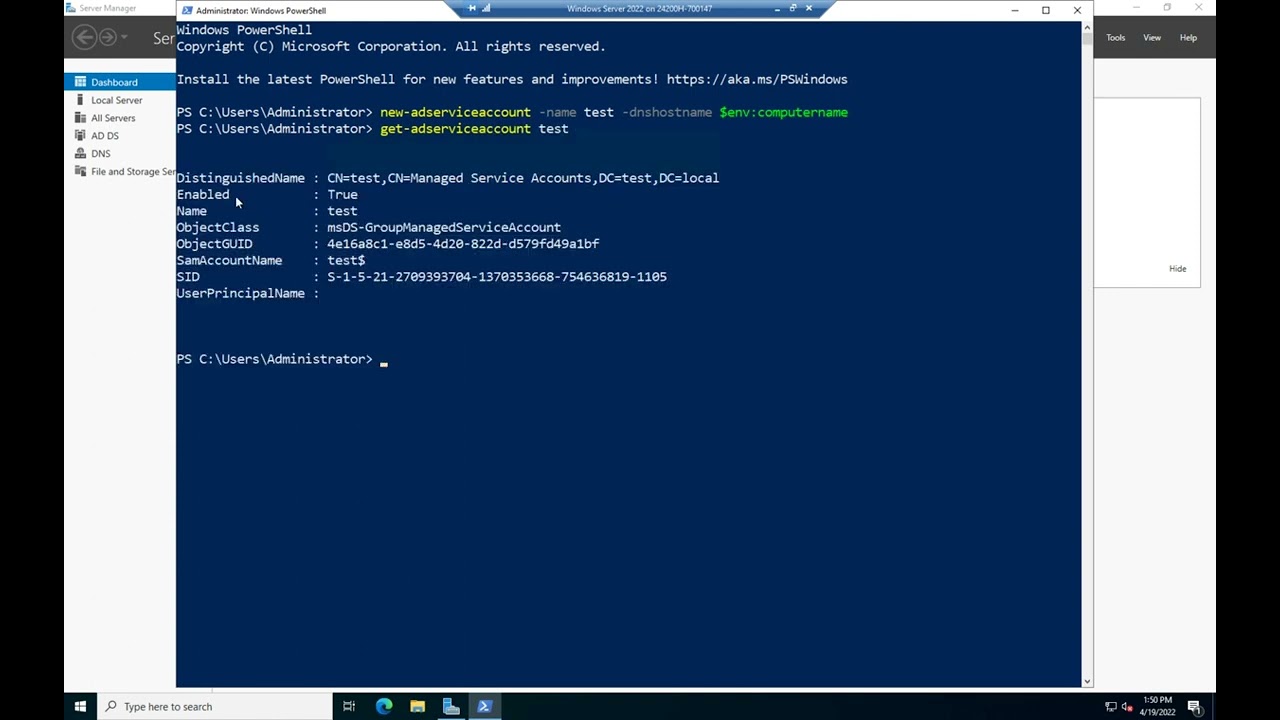Close the VM connection bar session
1280x720 pixels.
pos(809,8)
